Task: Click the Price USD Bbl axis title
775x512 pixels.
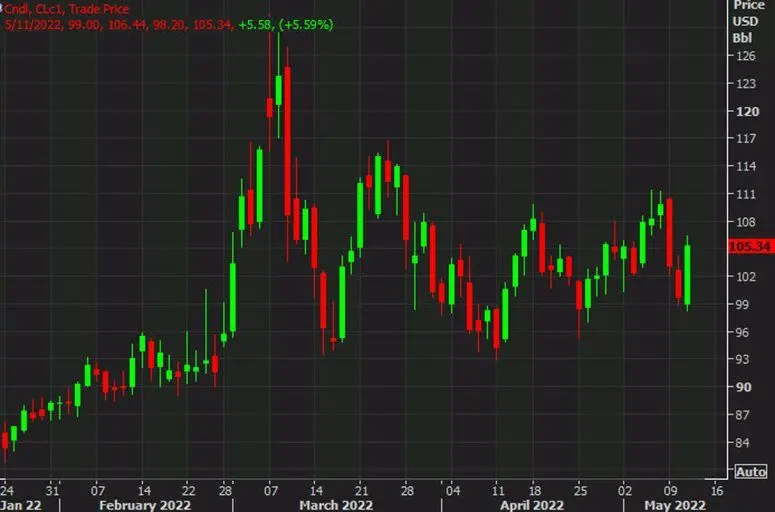Action: (743, 21)
